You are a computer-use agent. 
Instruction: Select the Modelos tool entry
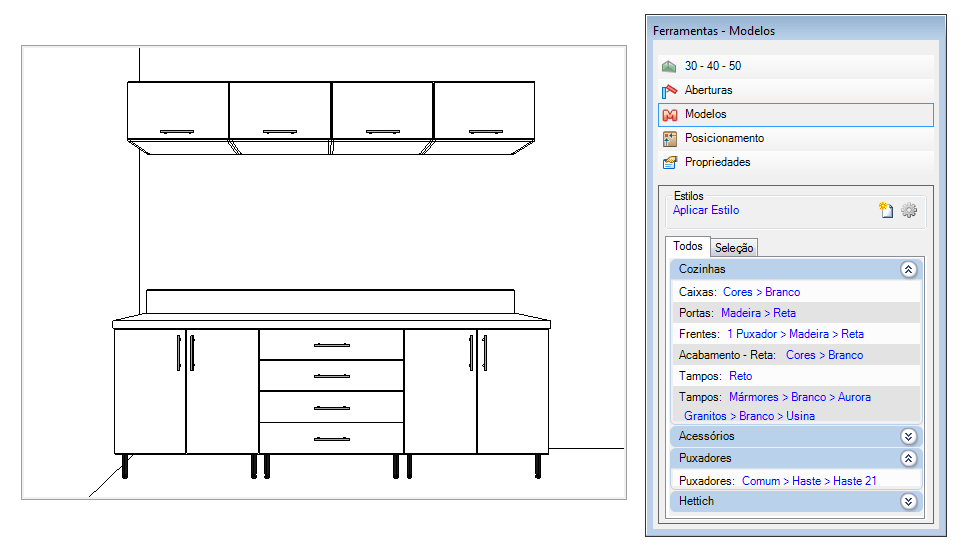(x=796, y=115)
